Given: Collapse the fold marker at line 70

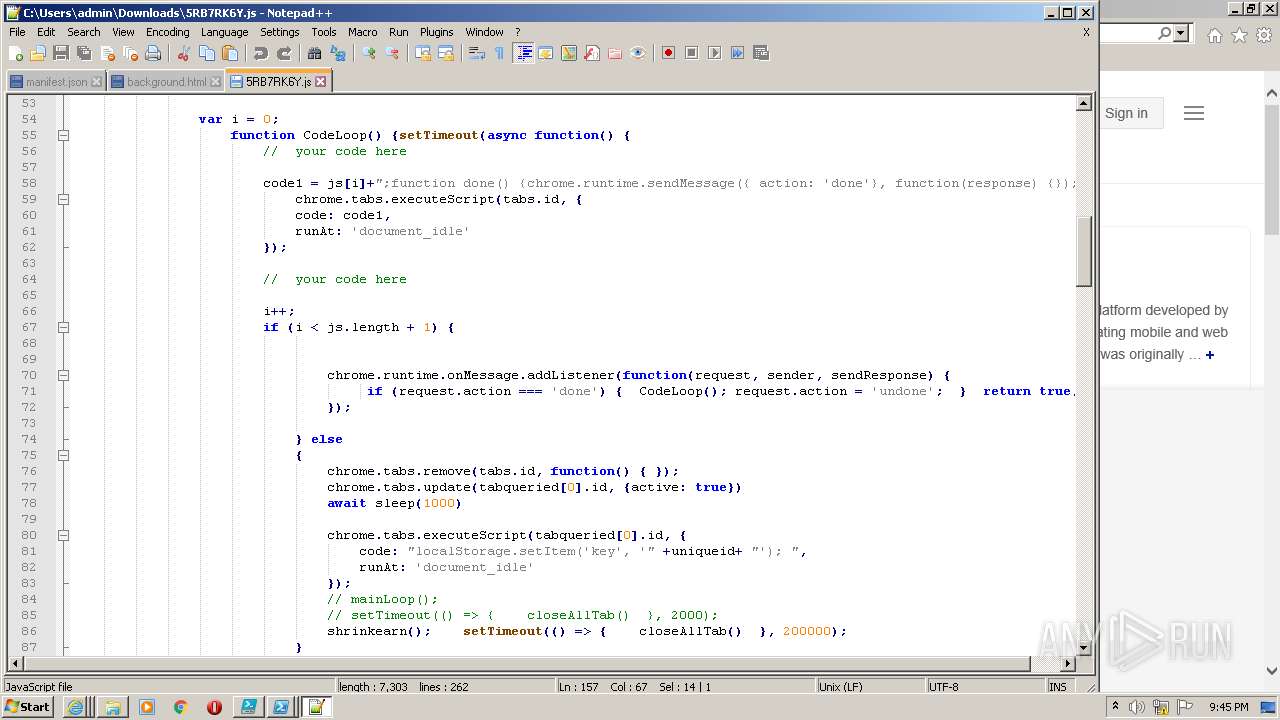Looking at the screenshot, I should coord(63,375).
